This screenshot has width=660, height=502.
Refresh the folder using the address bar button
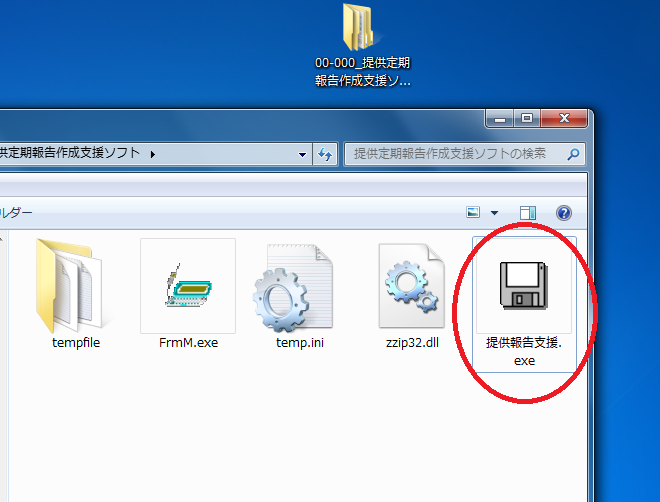point(325,155)
